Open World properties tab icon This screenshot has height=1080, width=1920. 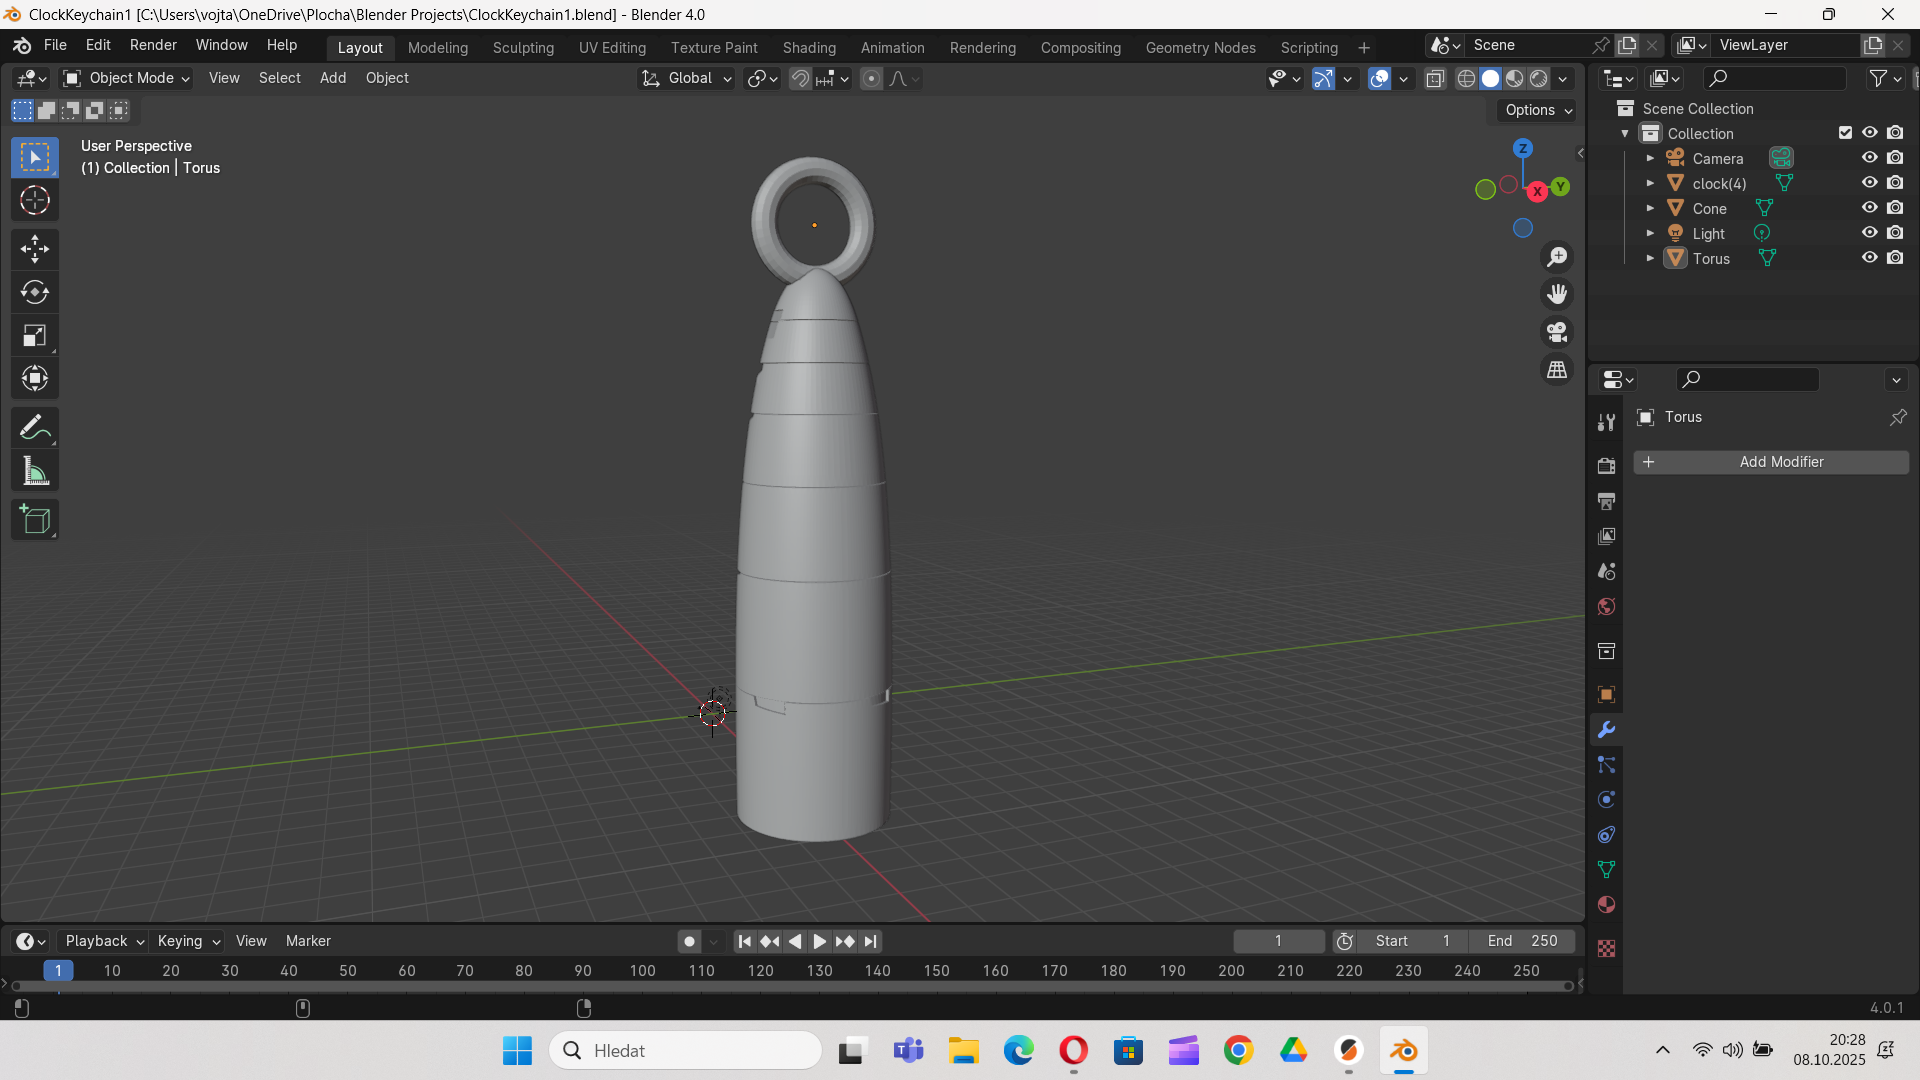1606,607
